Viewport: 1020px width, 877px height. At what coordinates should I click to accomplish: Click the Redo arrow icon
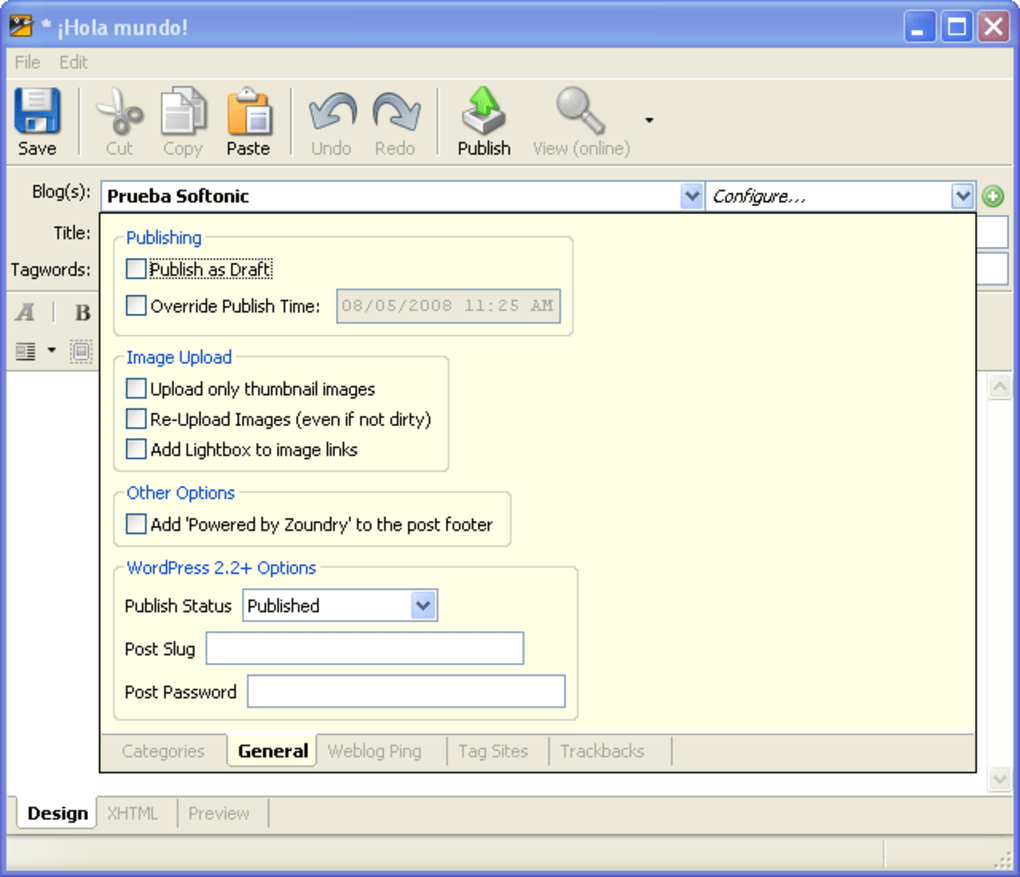click(395, 112)
